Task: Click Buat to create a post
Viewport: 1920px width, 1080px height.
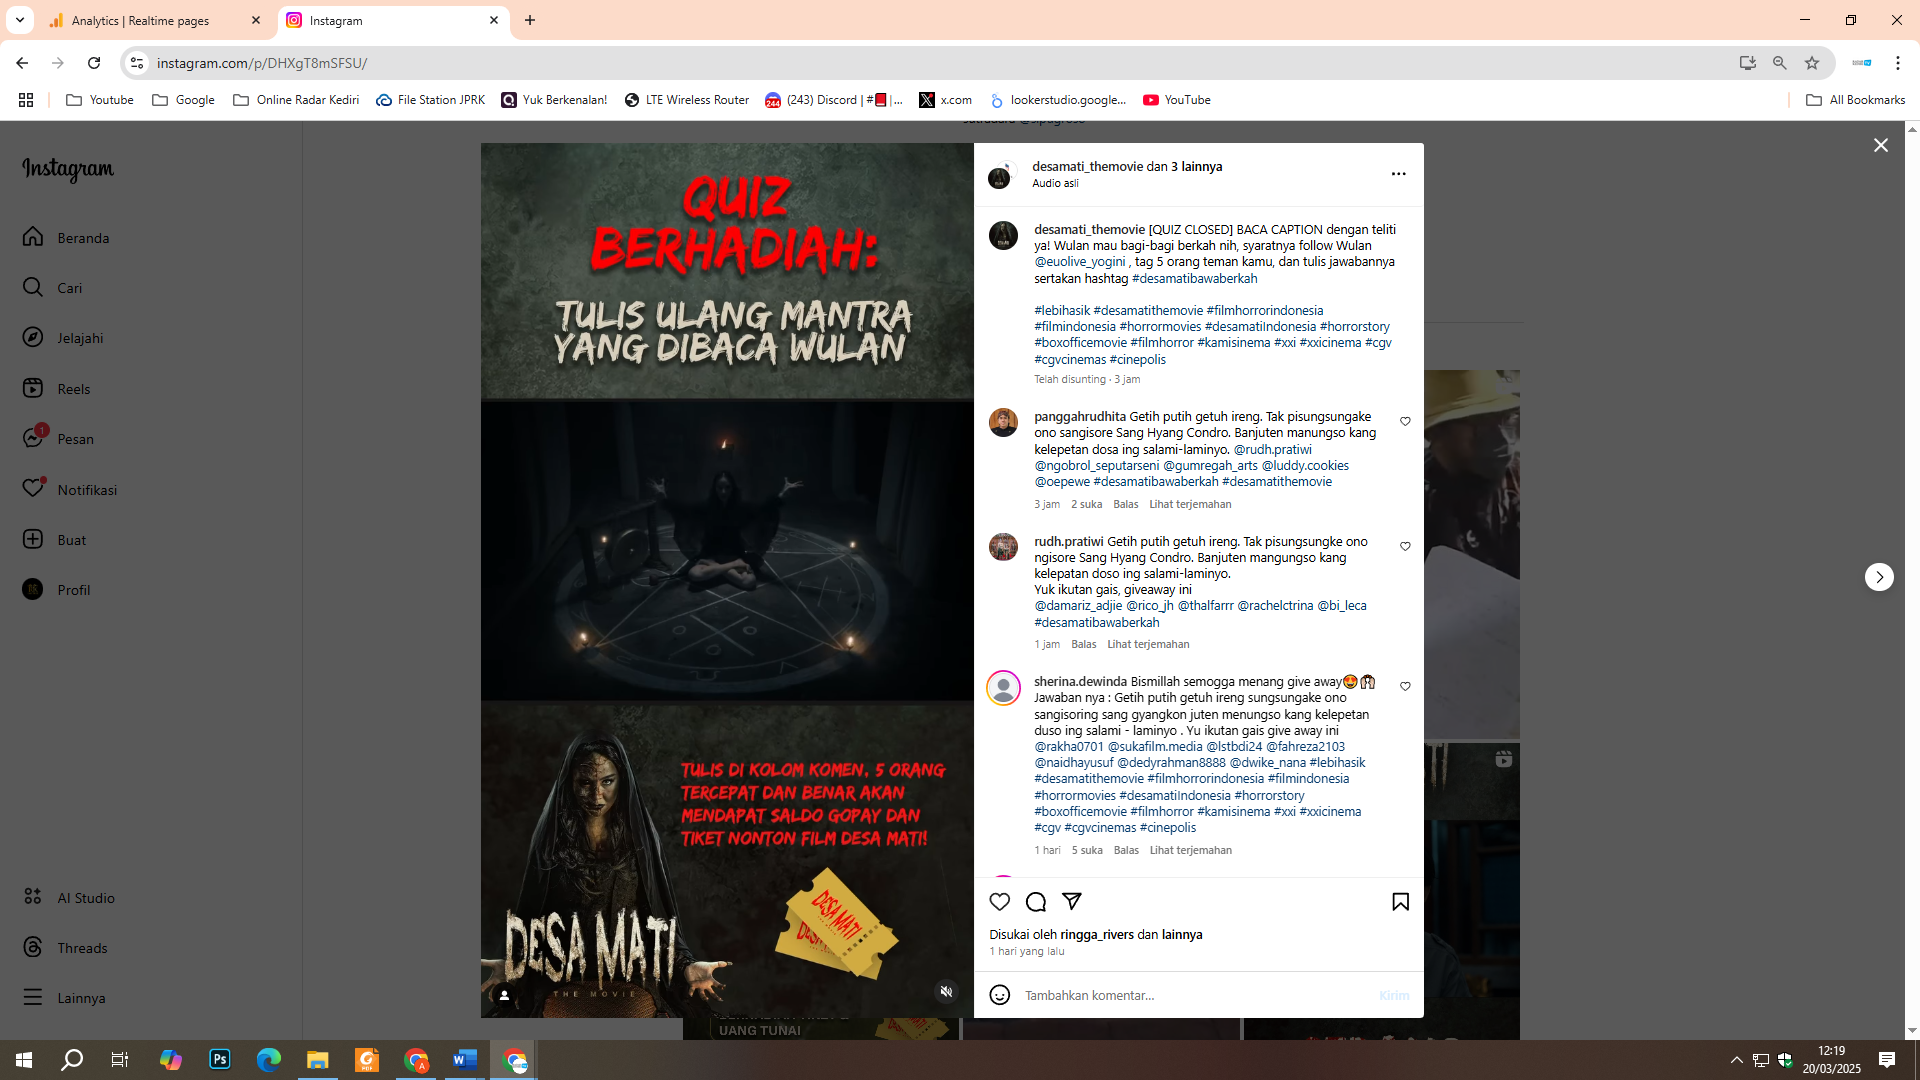Action: pyautogui.click(x=54, y=539)
